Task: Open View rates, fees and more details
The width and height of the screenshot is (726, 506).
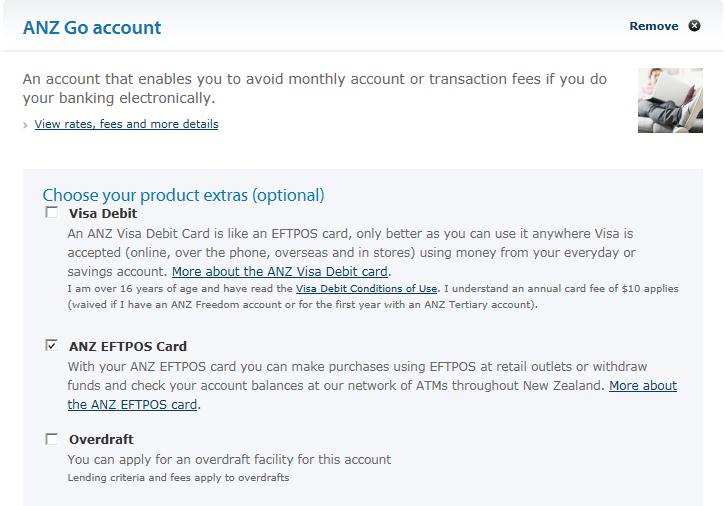Action: coord(126,124)
